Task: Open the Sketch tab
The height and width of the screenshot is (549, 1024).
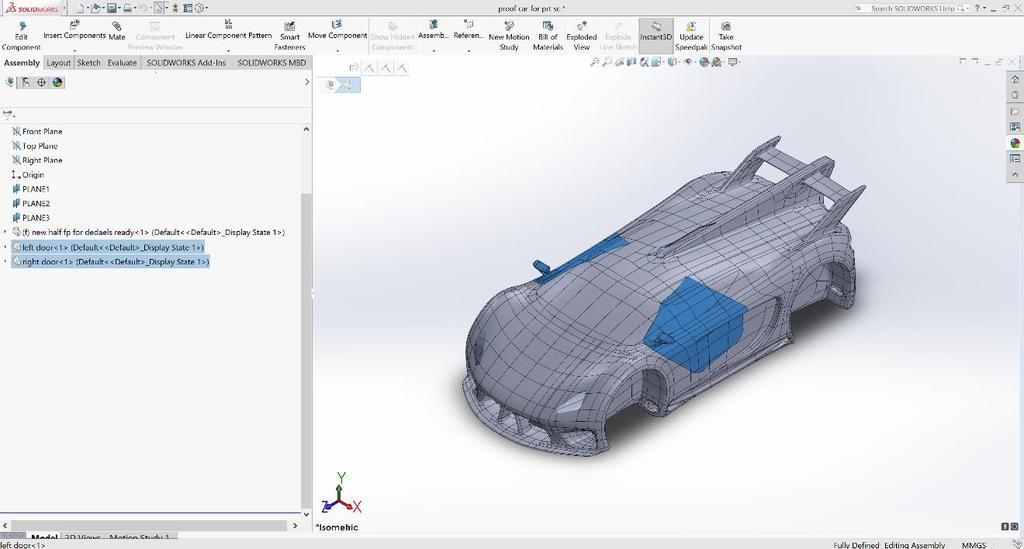Action: (x=89, y=63)
